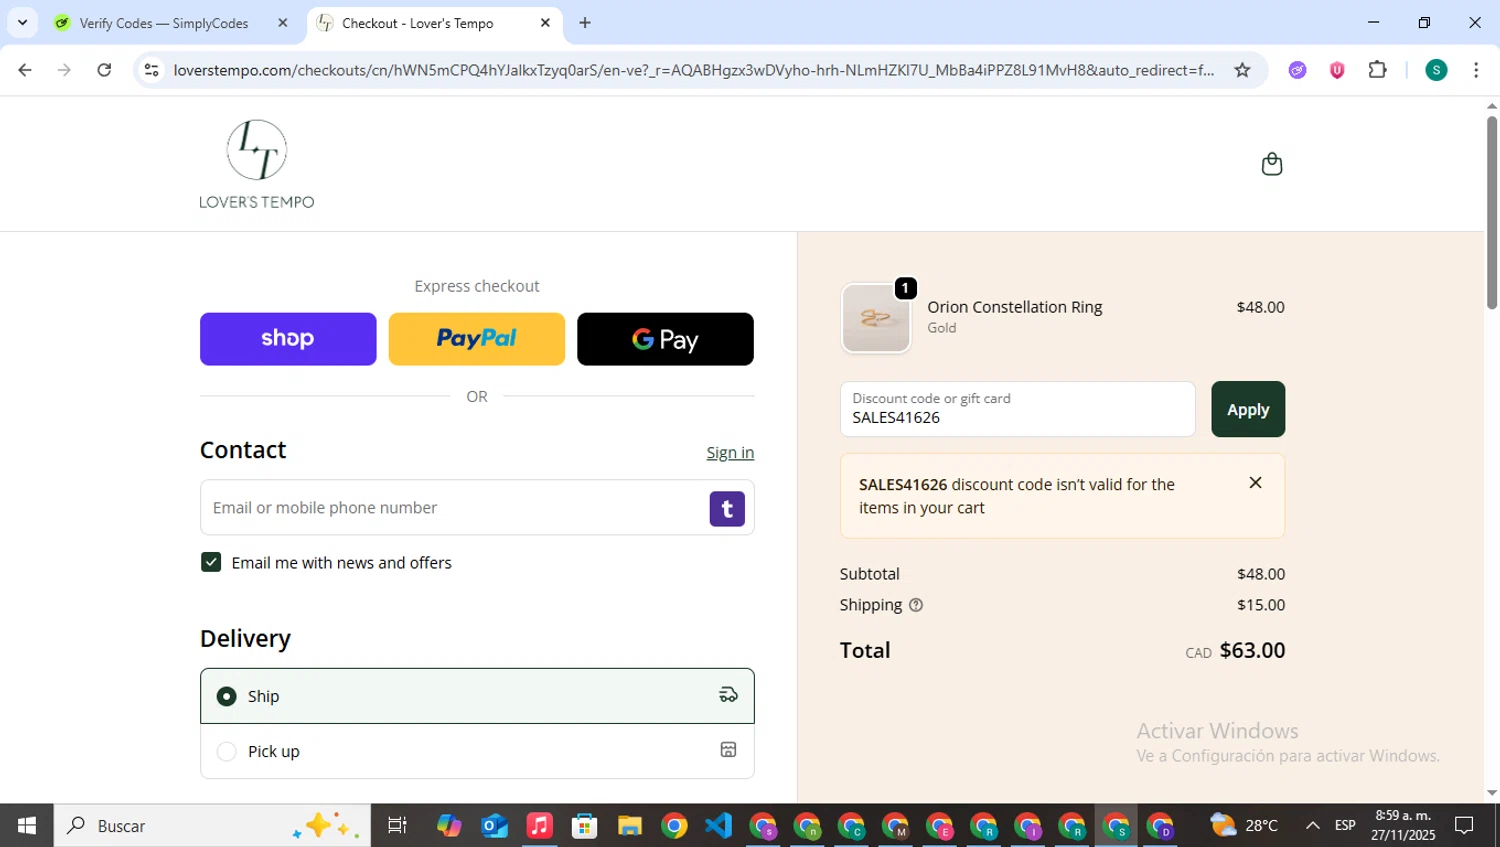Open the red shield extension icon
This screenshot has height=847, width=1500.
tap(1337, 70)
